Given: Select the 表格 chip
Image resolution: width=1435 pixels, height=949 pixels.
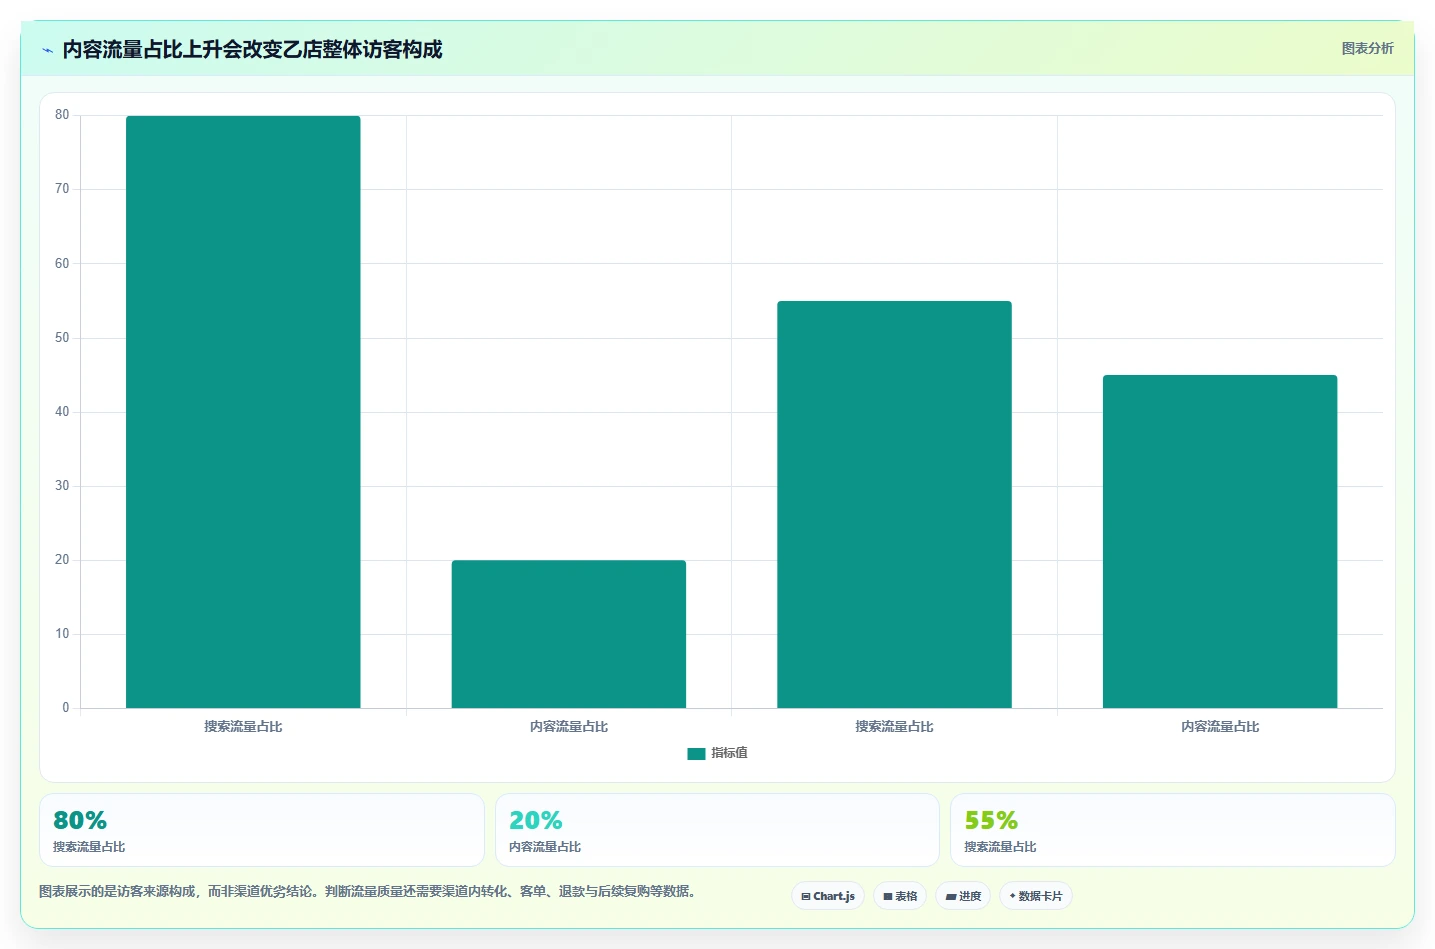Looking at the screenshot, I should tap(900, 896).
